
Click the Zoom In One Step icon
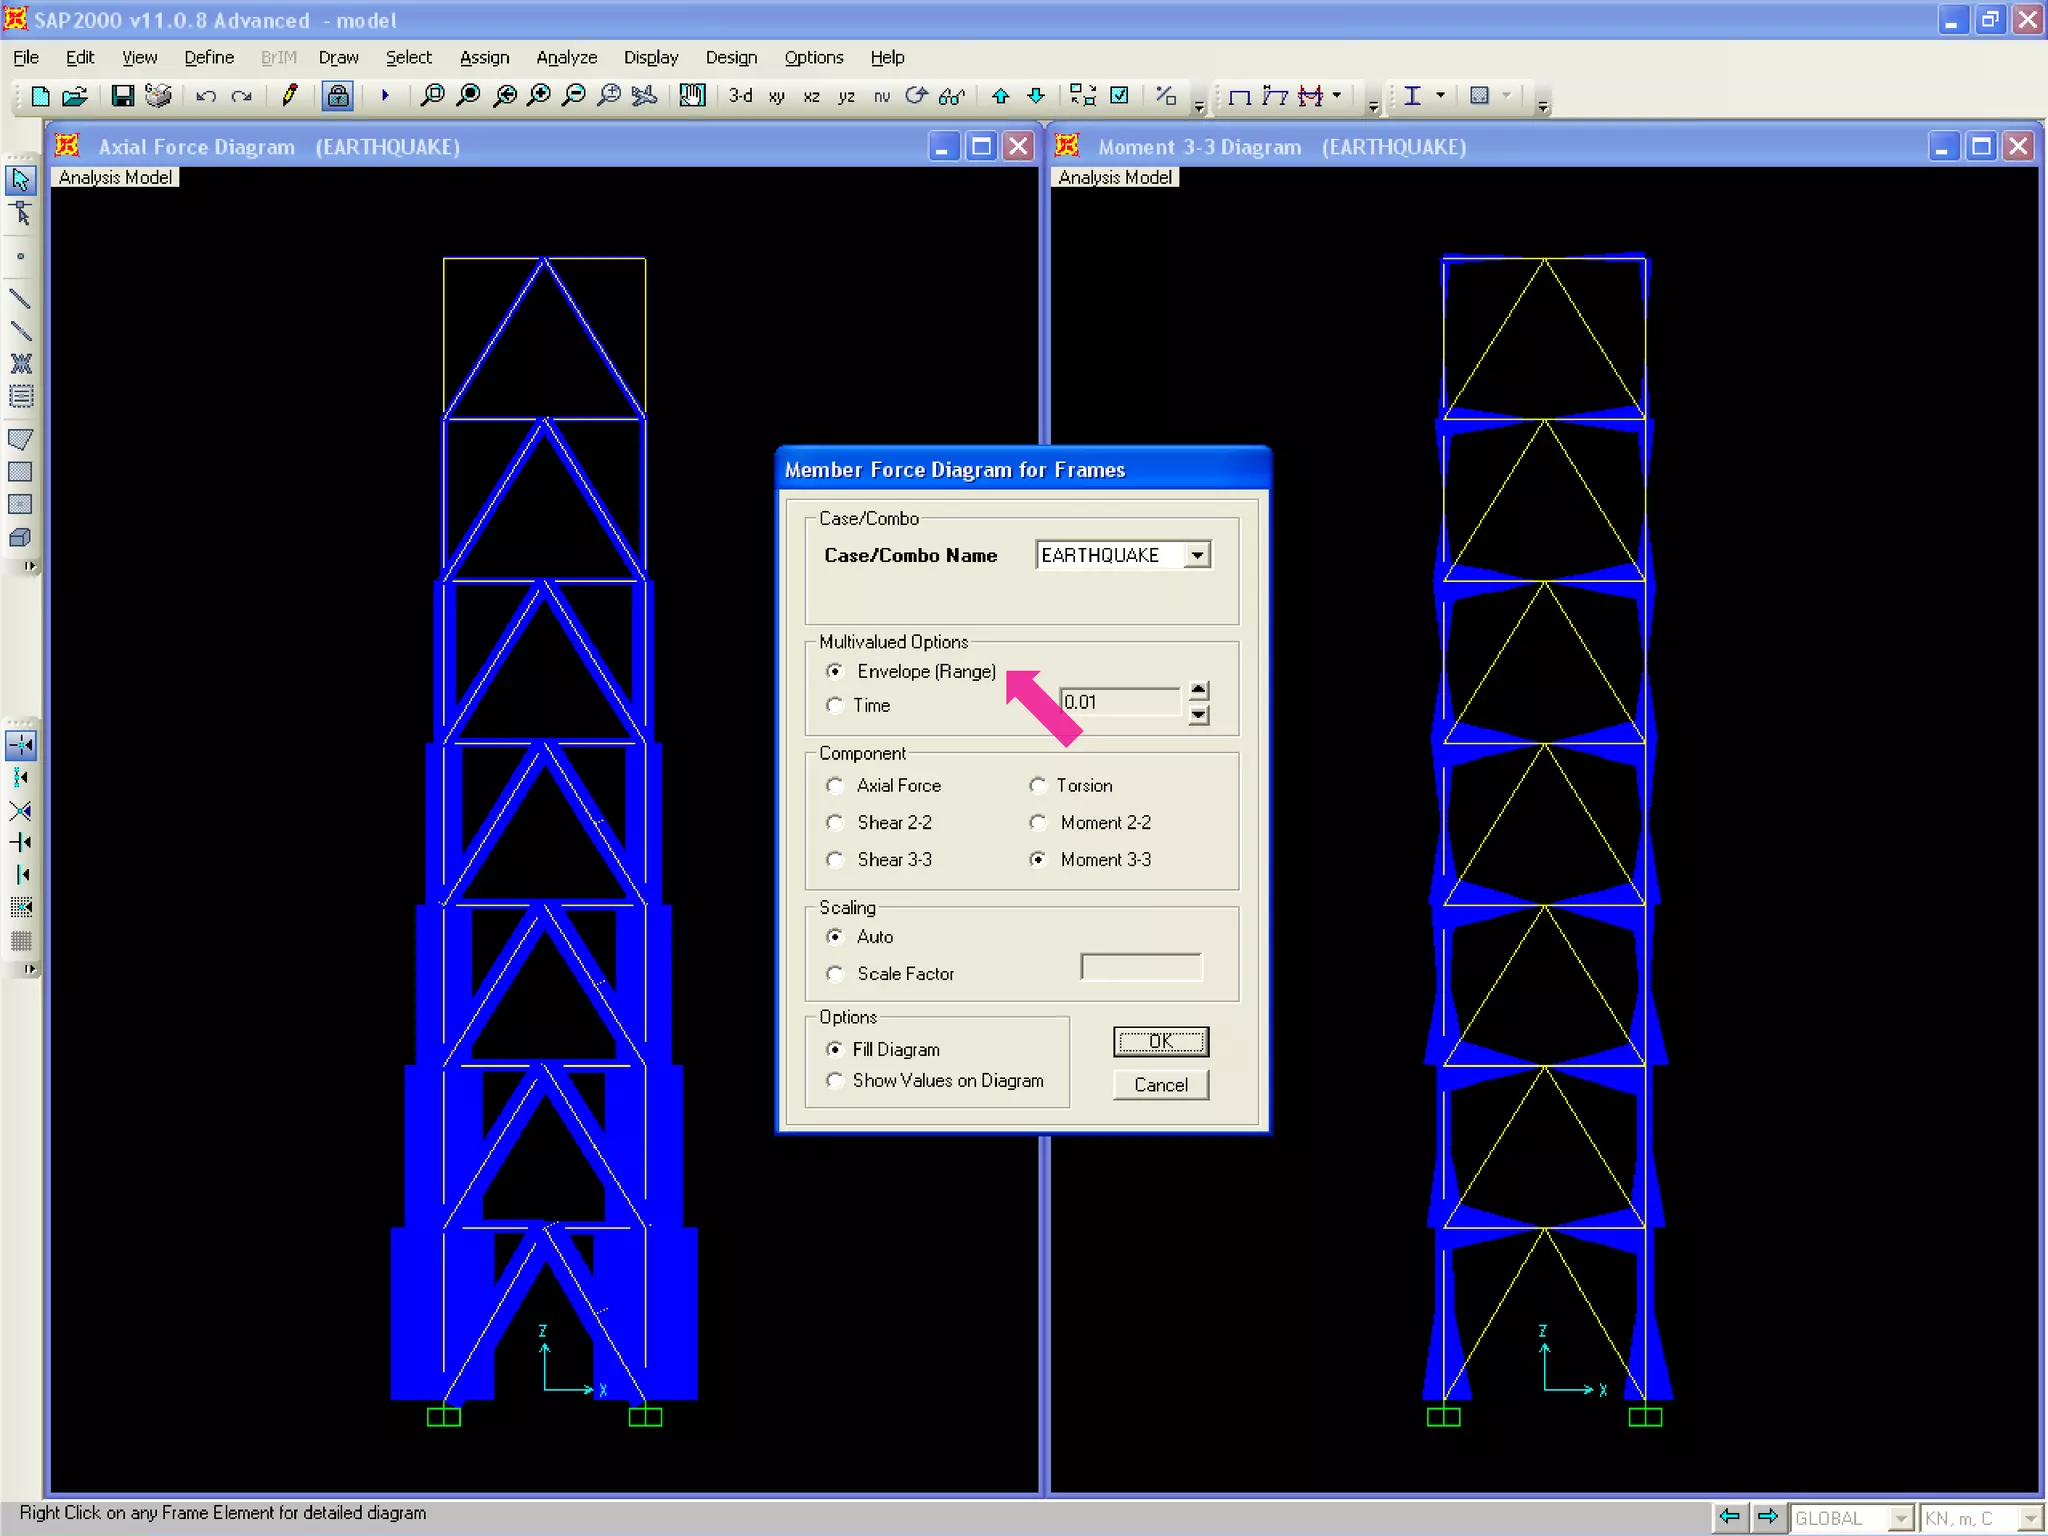click(x=539, y=96)
